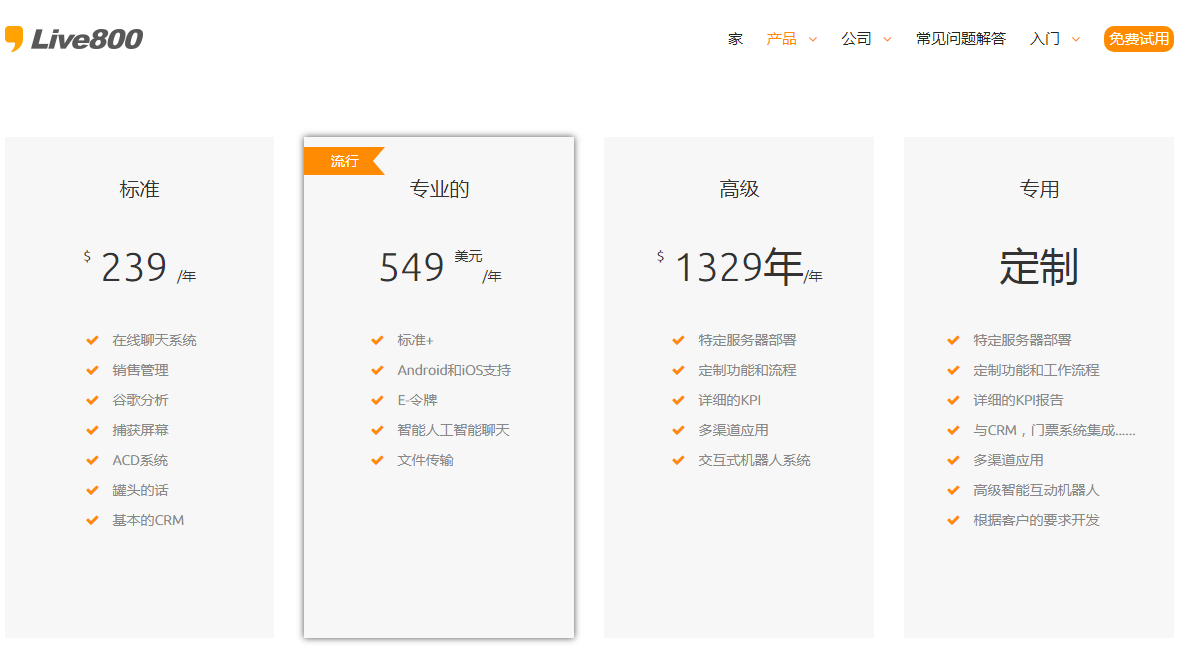Expand the 公司 dropdown chevron

887,40
